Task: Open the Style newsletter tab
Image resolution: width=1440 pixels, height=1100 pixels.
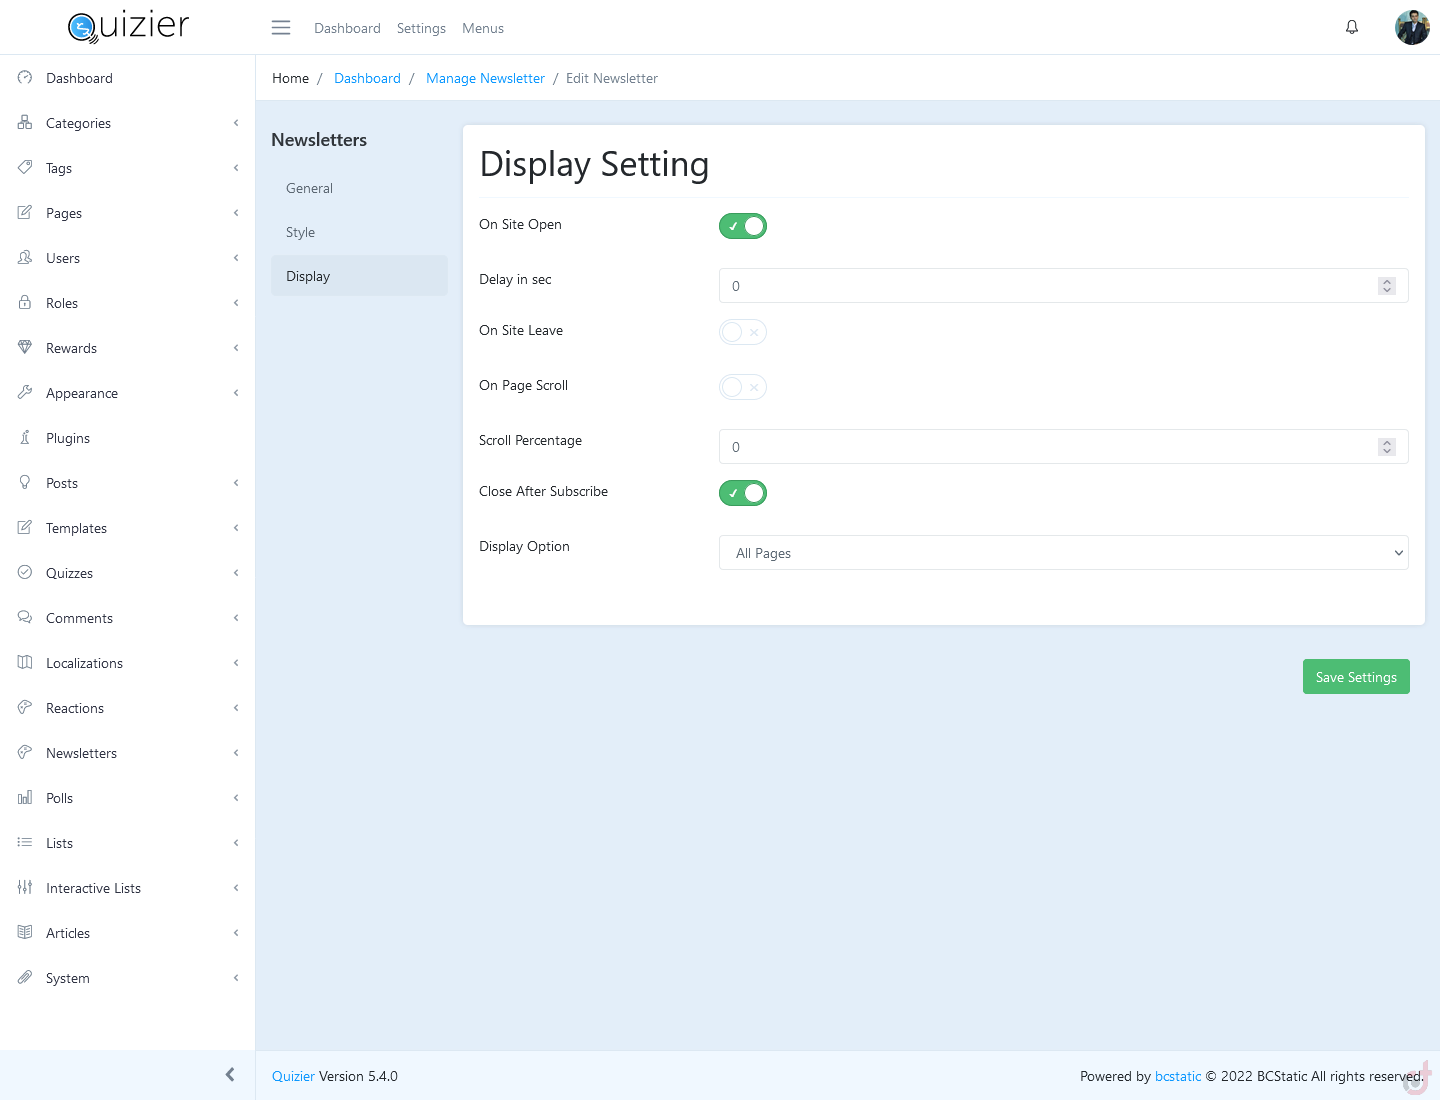Action: 301,232
